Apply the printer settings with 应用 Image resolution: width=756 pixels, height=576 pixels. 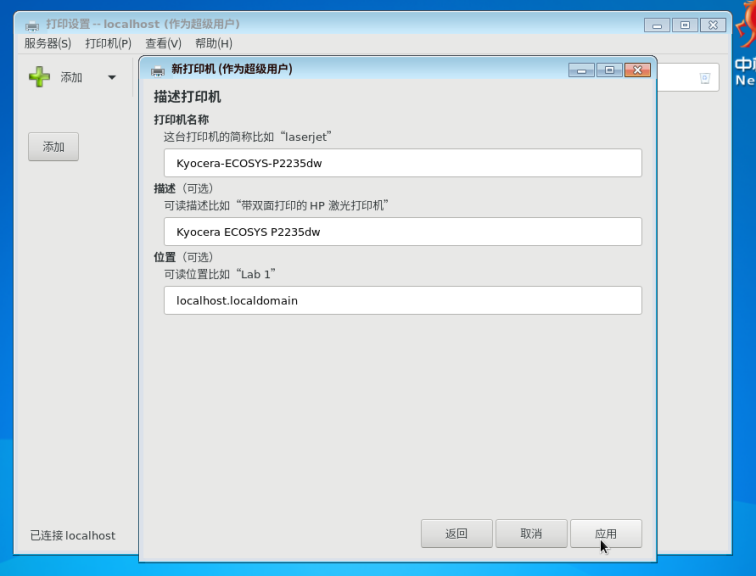tap(605, 534)
